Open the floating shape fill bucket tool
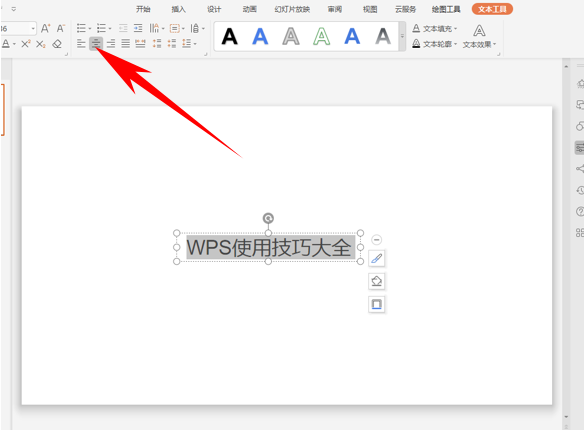Image resolution: width=586 pixels, height=430 pixels. (377, 281)
